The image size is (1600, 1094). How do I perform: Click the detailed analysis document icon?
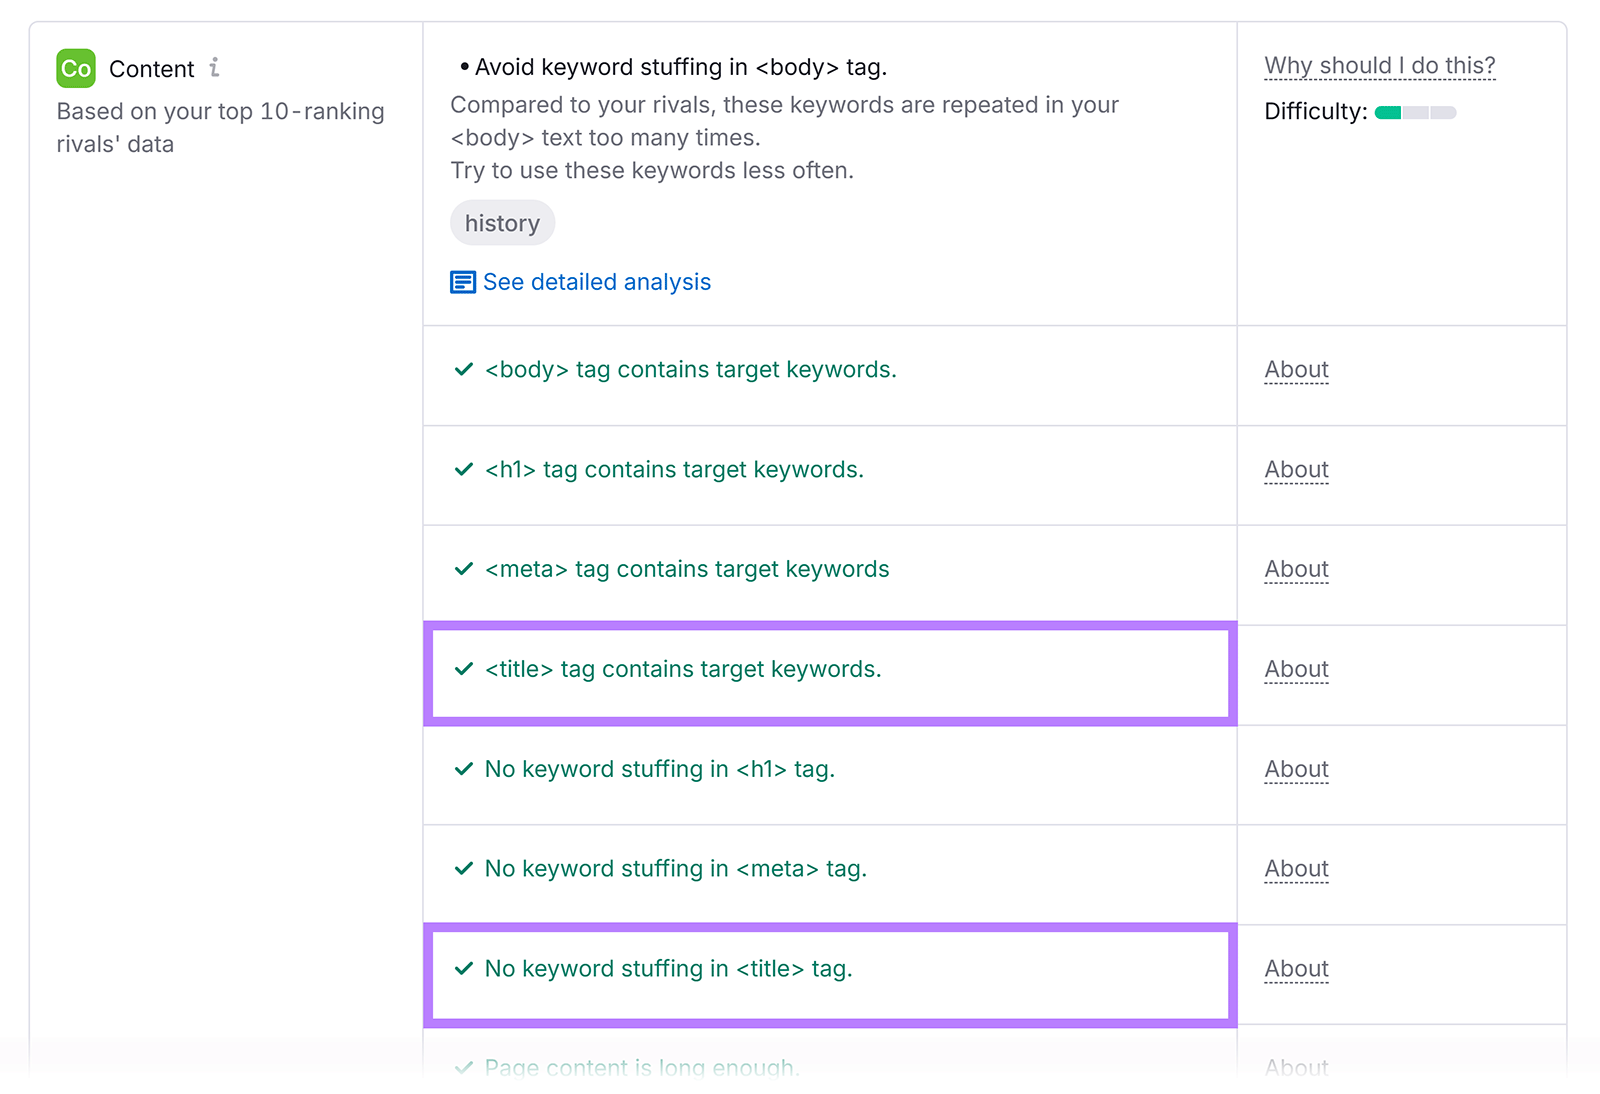coord(462,282)
